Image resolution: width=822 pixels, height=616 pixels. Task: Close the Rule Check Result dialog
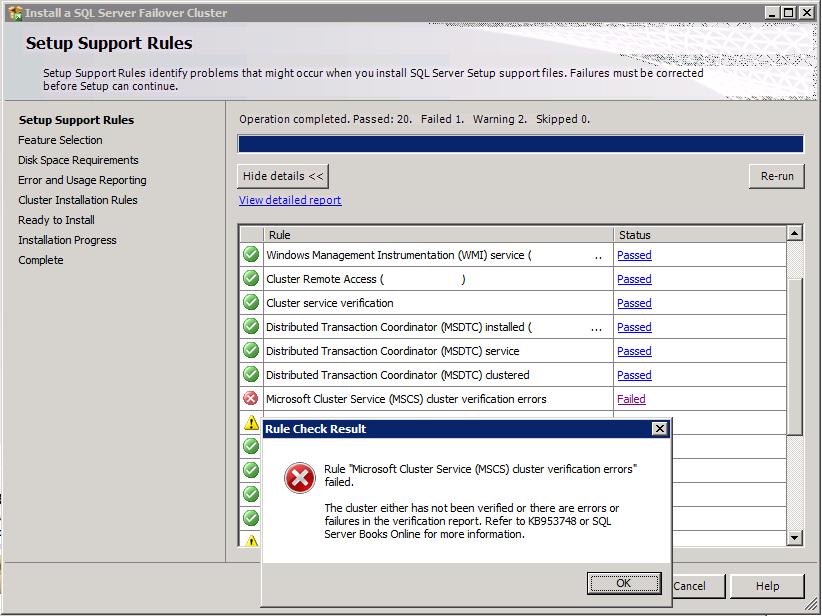coord(659,429)
